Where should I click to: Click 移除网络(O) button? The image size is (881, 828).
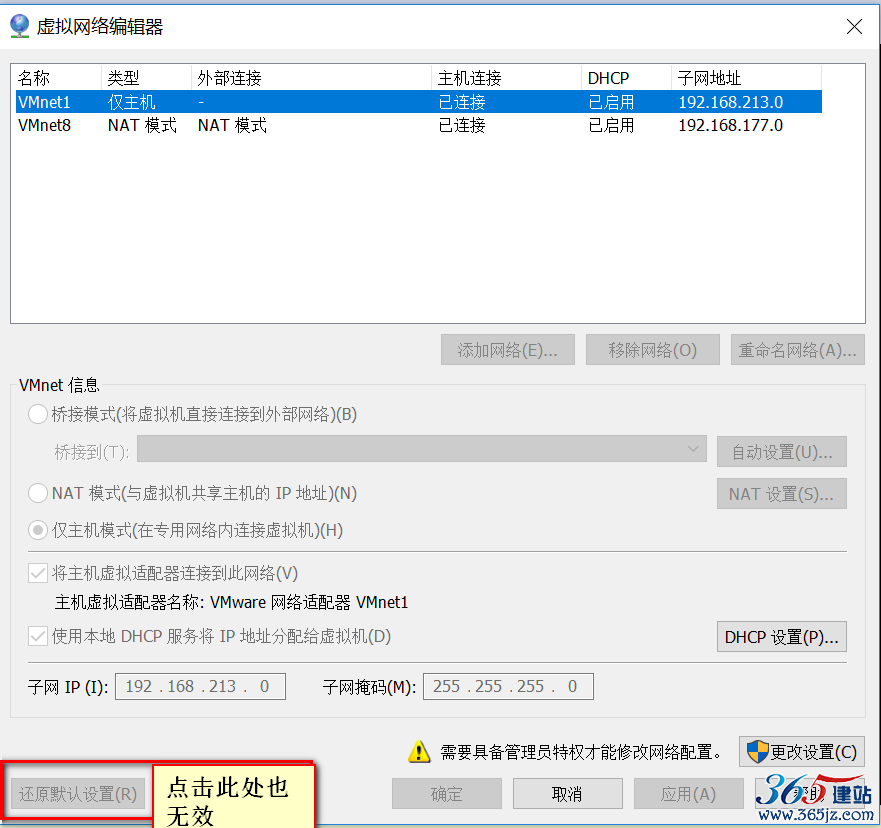pyautogui.click(x=652, y=350)
